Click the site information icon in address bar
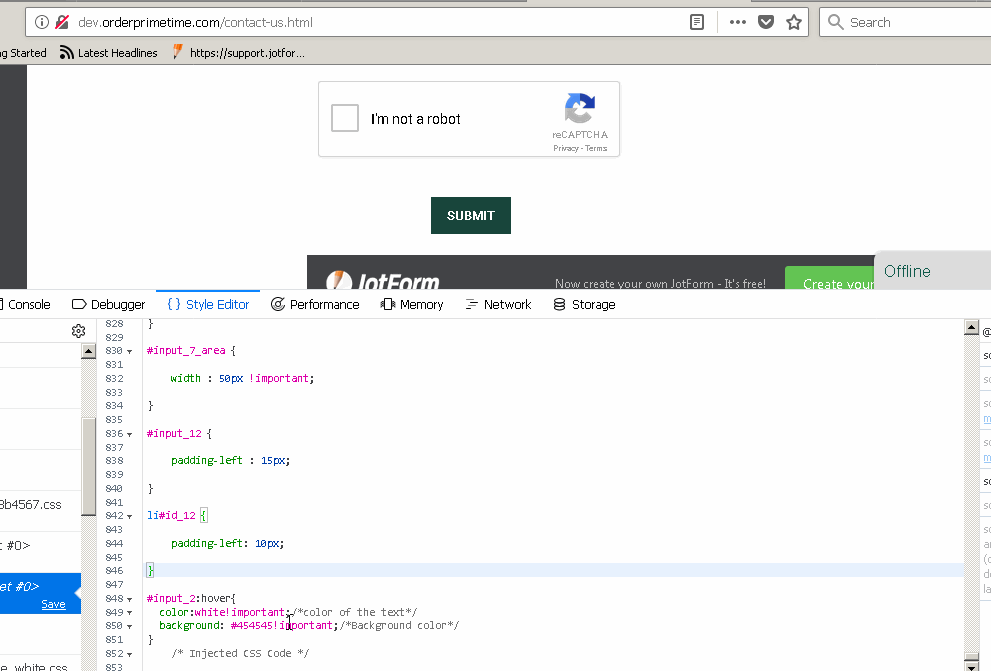991x671 pixels. [42, 22]
